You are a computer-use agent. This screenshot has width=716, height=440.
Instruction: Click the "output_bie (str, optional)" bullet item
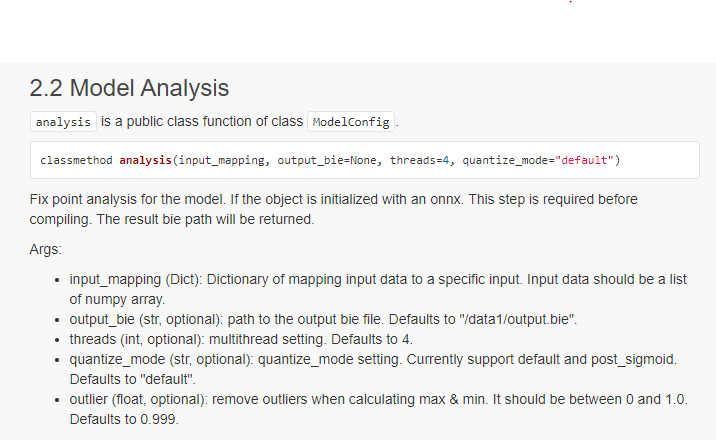coord(323,319)
